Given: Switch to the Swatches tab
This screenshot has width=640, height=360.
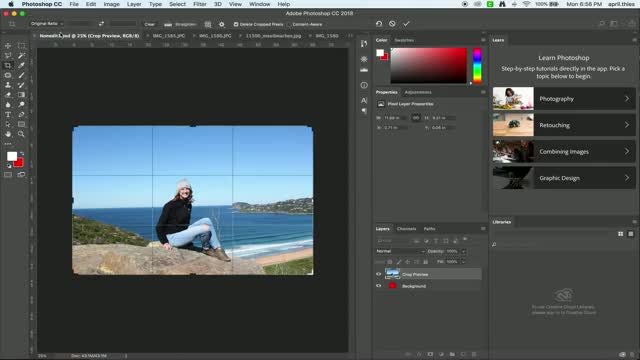Looking at the screenshot, I should [404, 40].
